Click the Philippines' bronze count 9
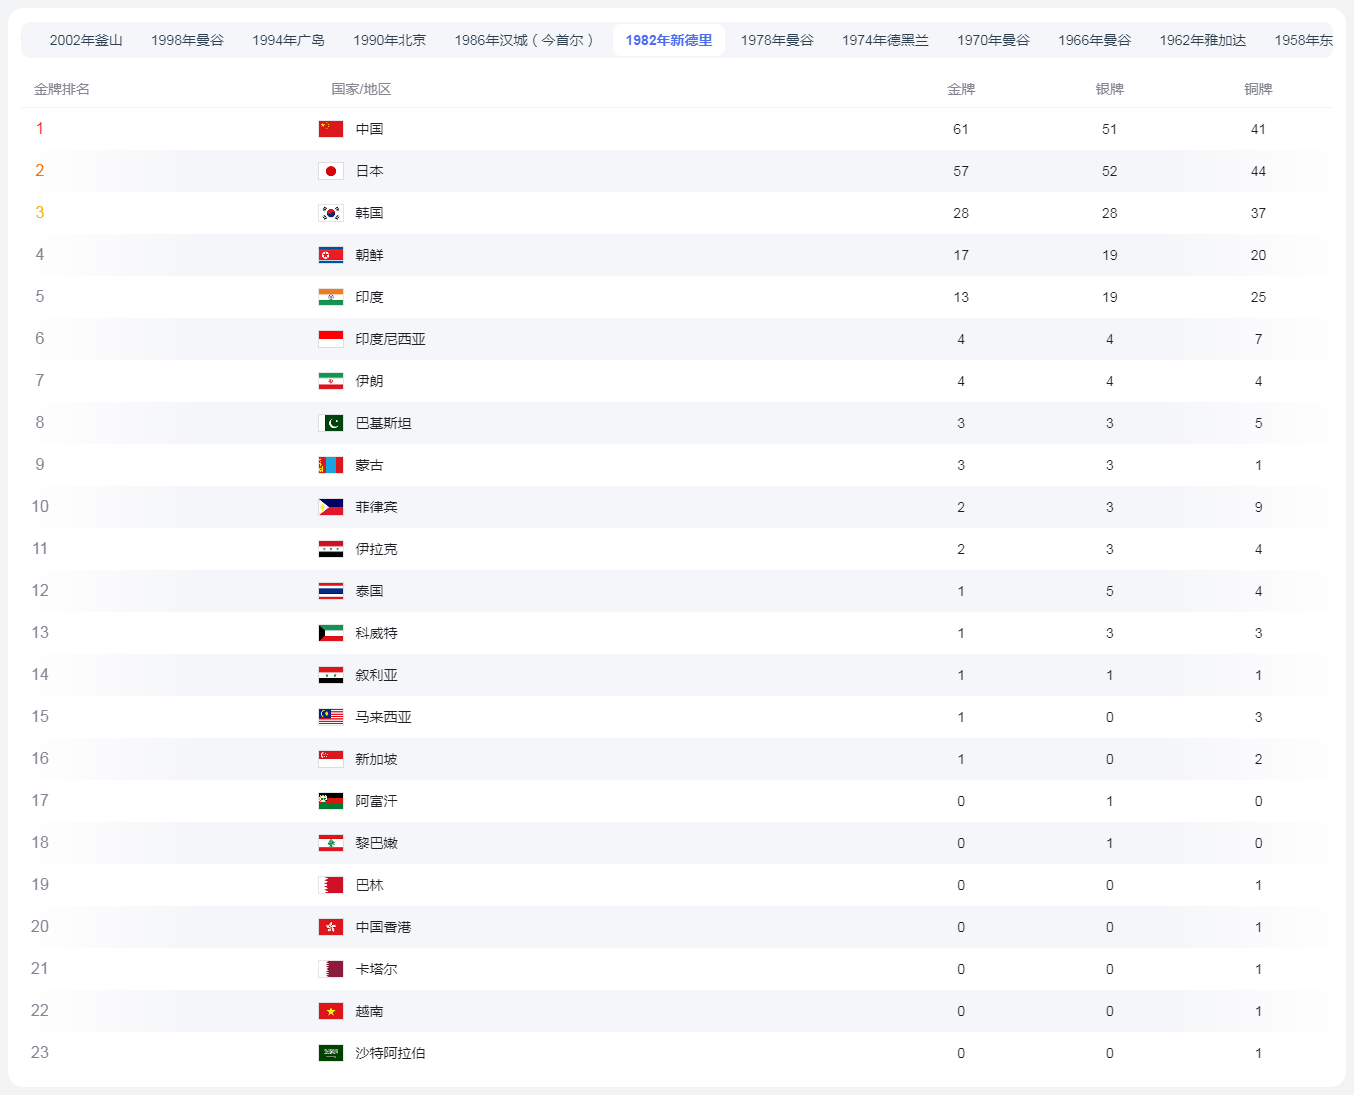 (x=1258, y=507)
